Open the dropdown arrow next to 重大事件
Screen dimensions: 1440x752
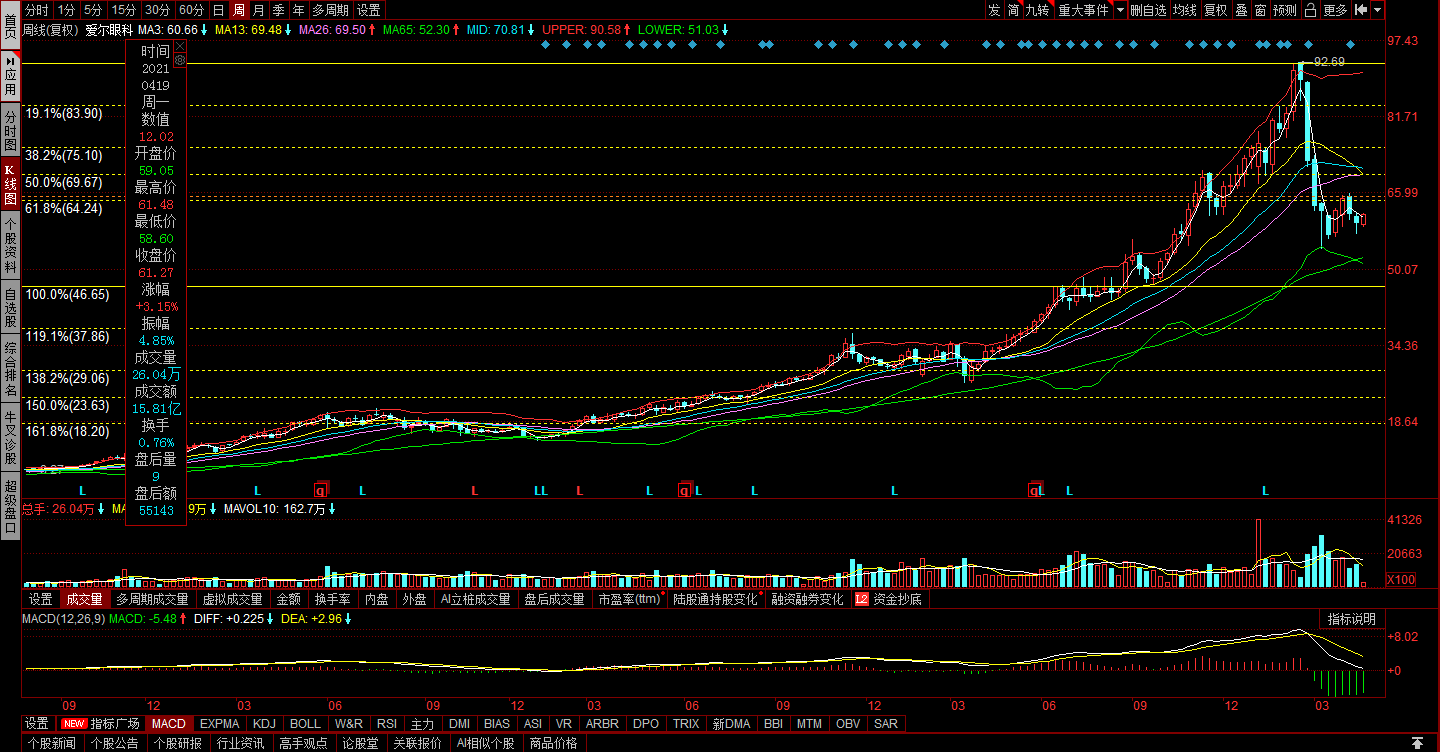click(1121, 10)
